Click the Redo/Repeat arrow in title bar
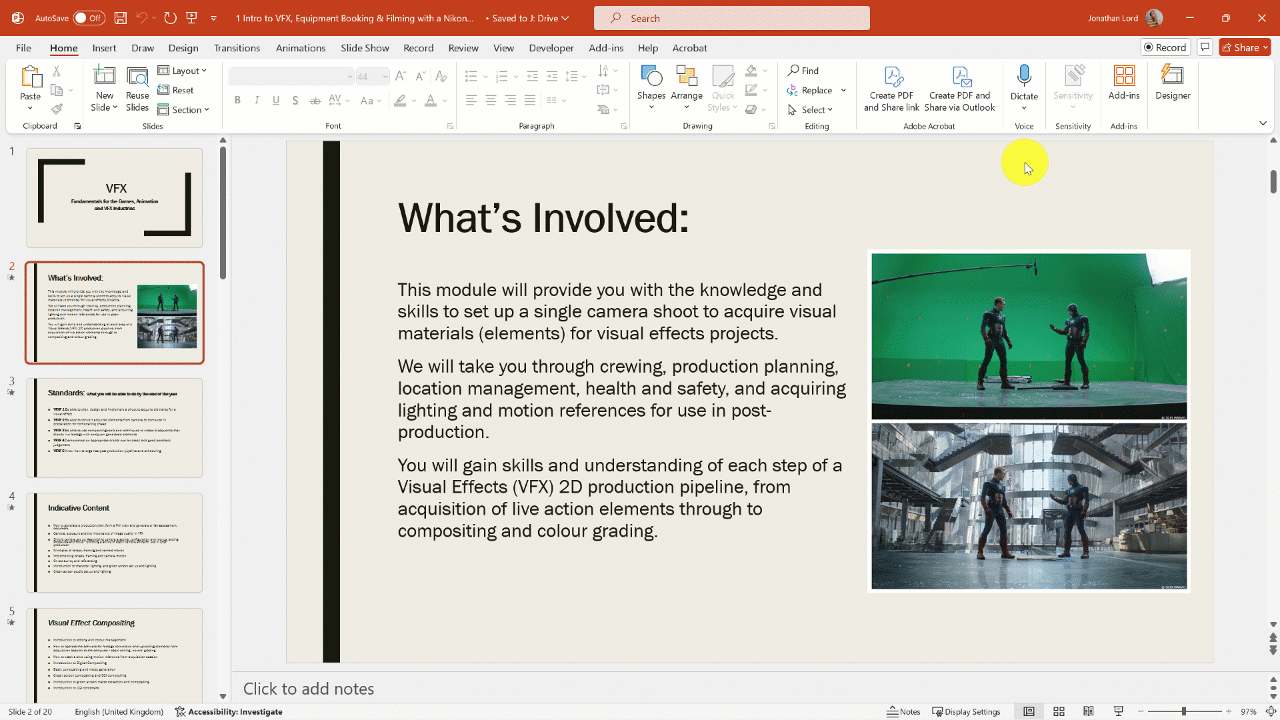1280x720 pixels. click(170, 18)
